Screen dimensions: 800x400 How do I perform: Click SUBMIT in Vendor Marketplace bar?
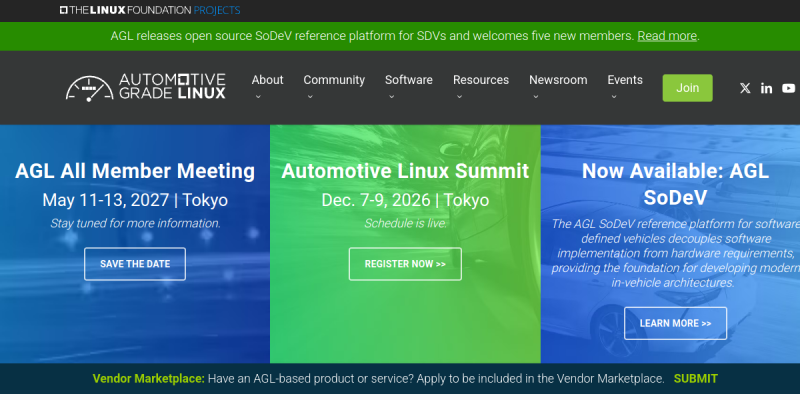click(695, 379)
